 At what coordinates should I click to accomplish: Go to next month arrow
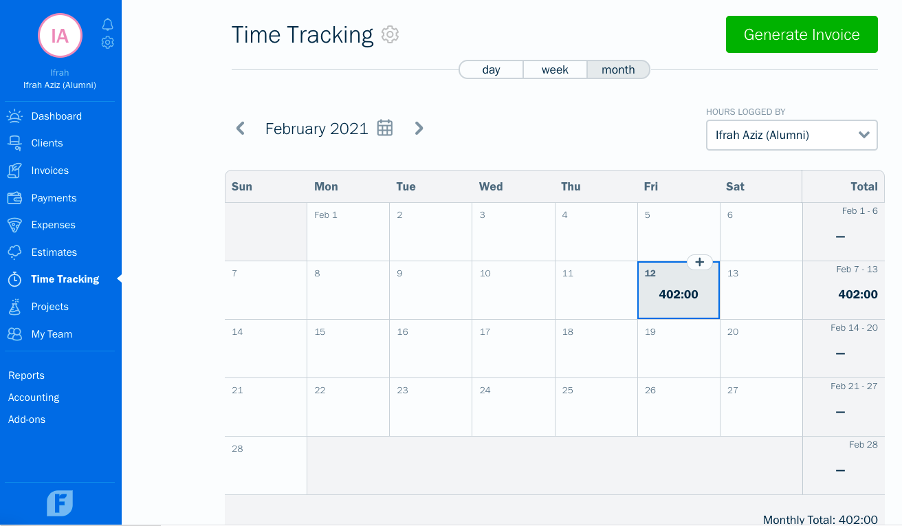(x=419, y=128)
